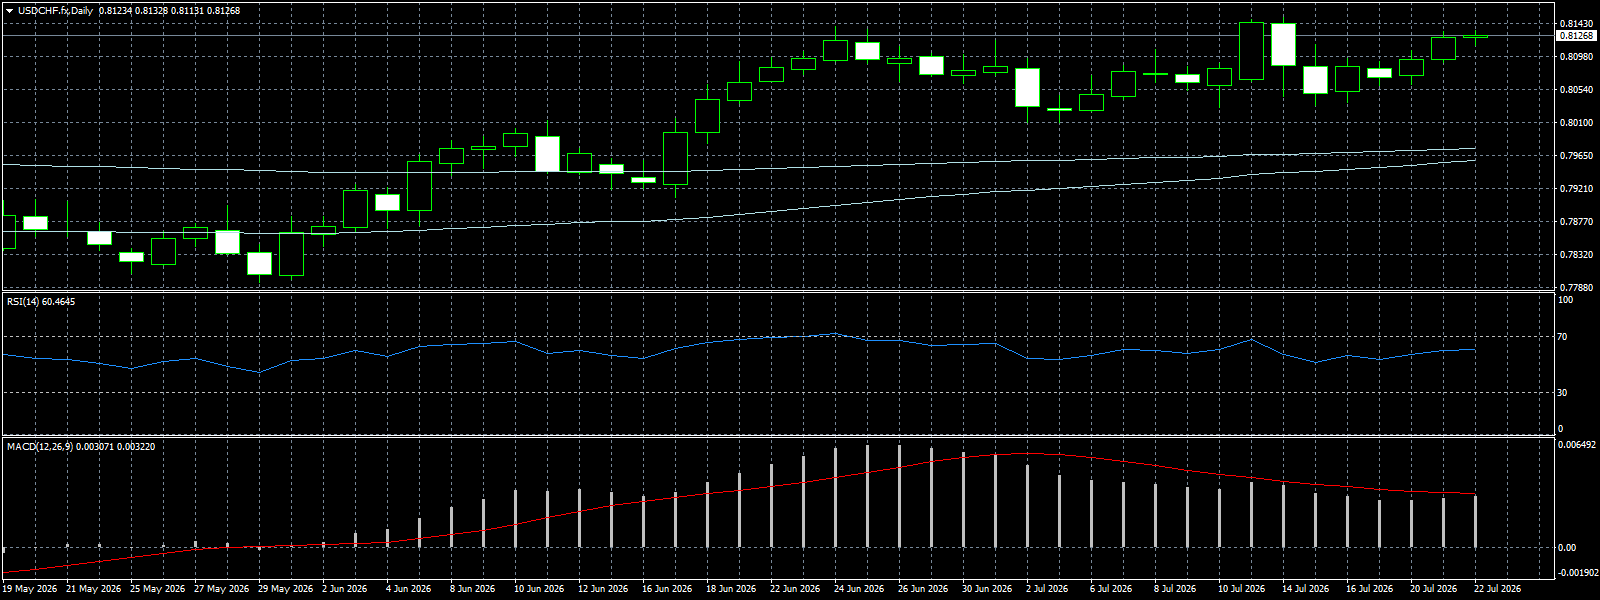The image size is (1600, 600).
Task: Select the blue RSI line
Action: [739, 340]
